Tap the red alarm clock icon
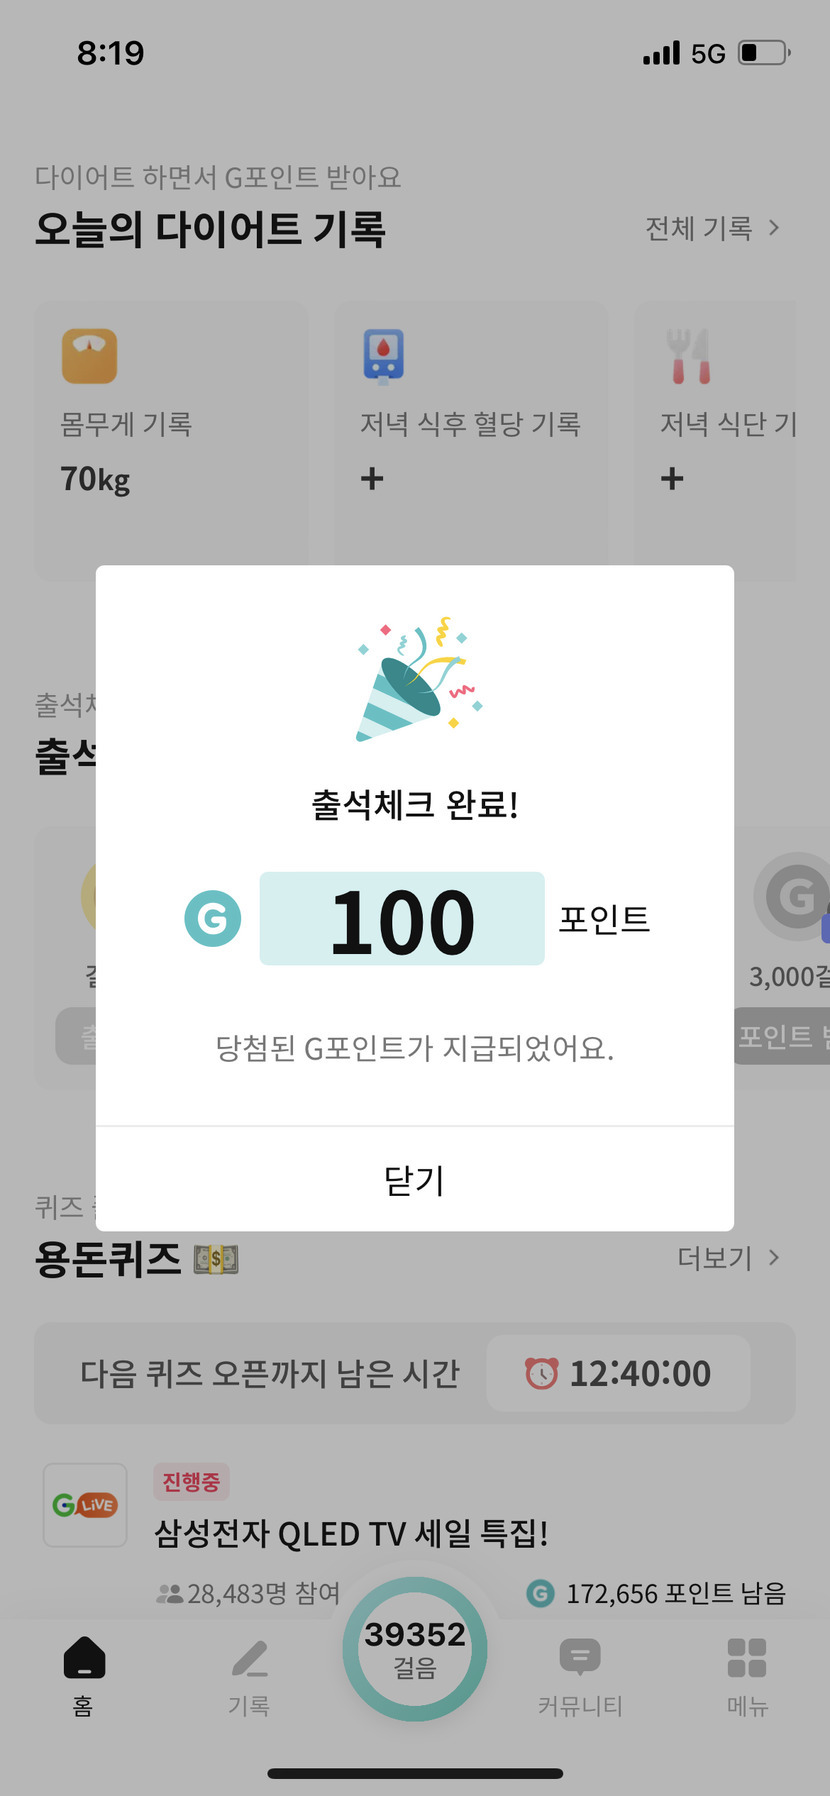Viewport: 830px width, 1796px height. pyautogui.click(x=542, y=1373)
